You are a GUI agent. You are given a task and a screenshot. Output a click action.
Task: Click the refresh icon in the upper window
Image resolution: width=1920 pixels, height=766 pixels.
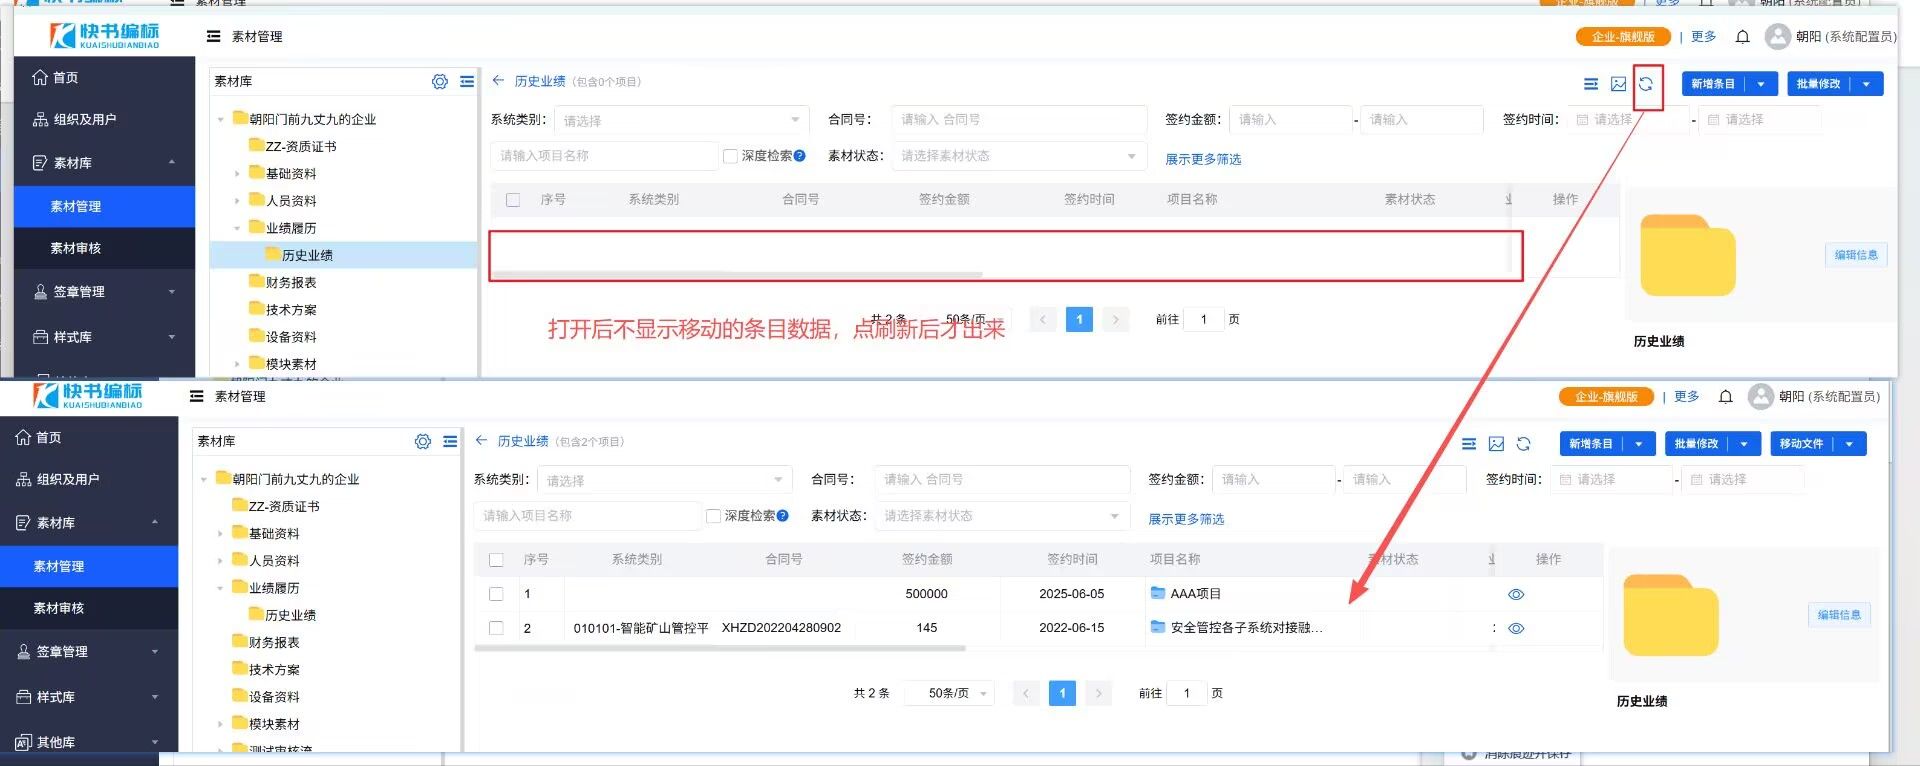(1645, 84)
